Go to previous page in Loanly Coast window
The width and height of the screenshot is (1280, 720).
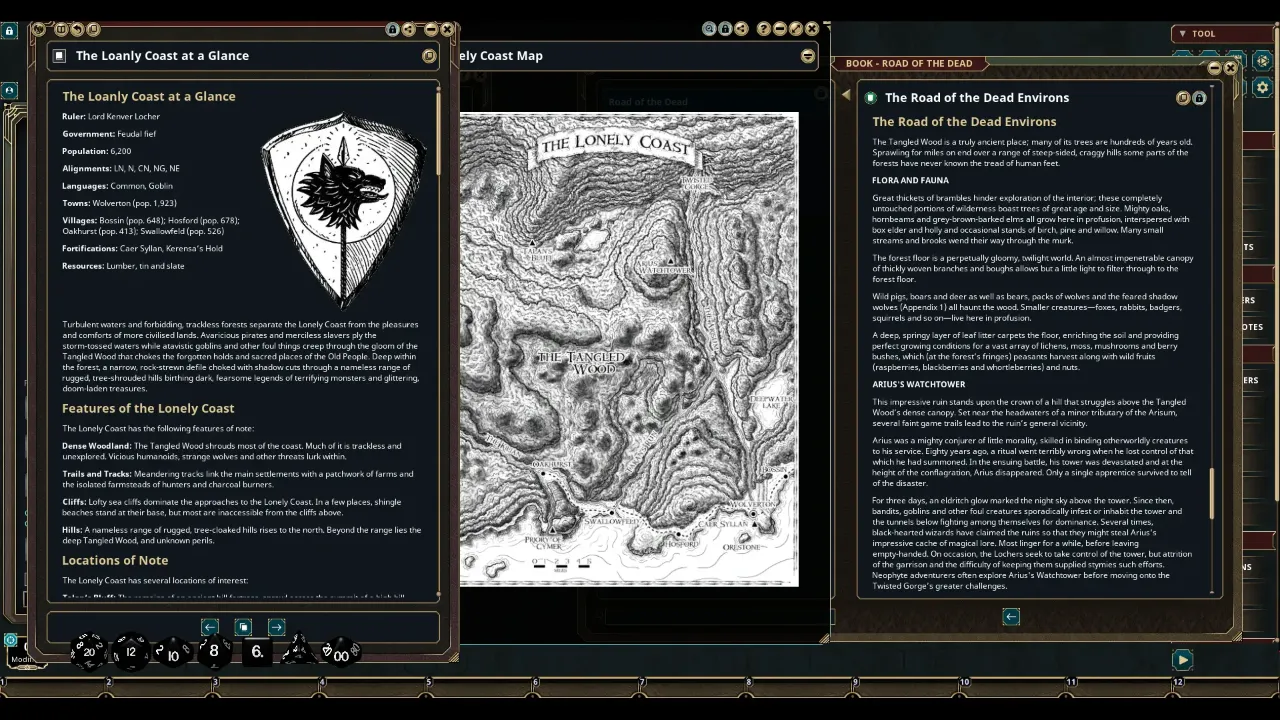[x=210, y=627]
